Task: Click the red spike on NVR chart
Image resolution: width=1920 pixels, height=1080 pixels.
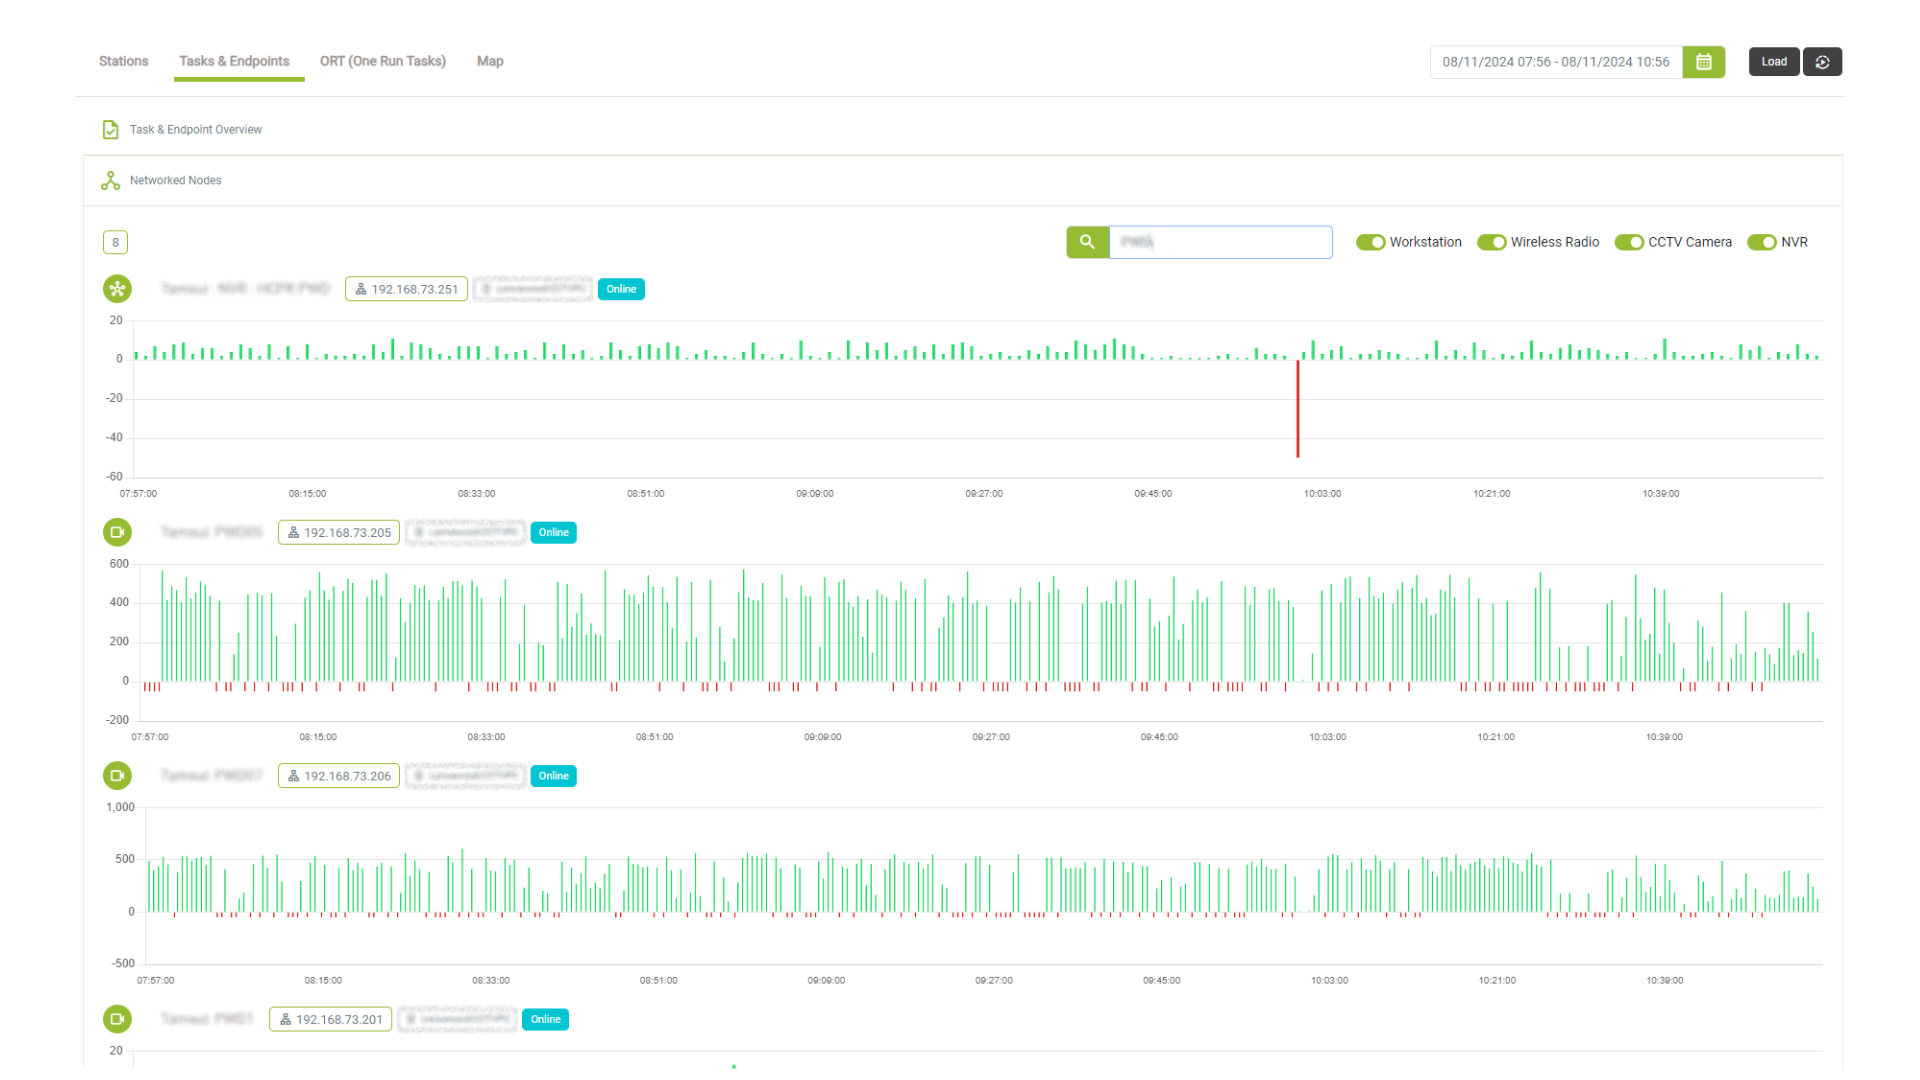Action: (1298, 410)
